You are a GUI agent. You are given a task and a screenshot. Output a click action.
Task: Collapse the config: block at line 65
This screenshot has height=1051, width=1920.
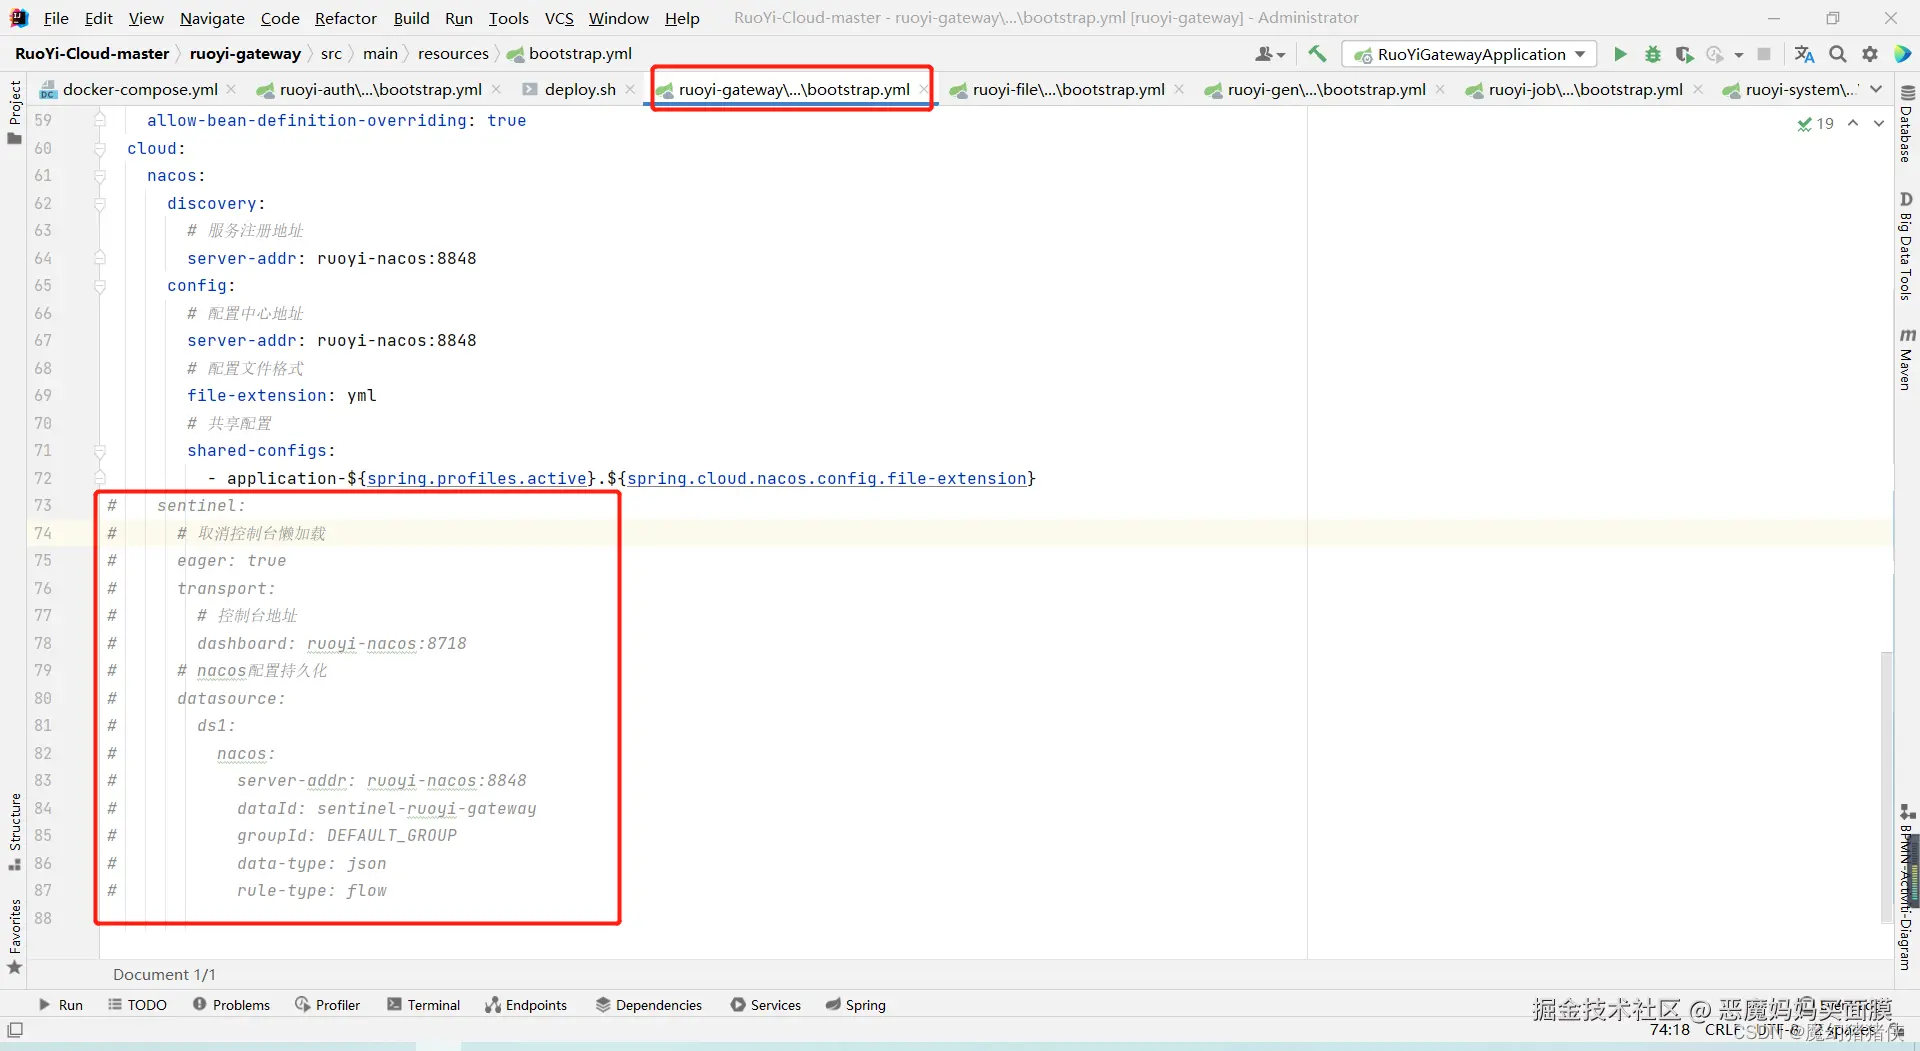pos(100,286)
